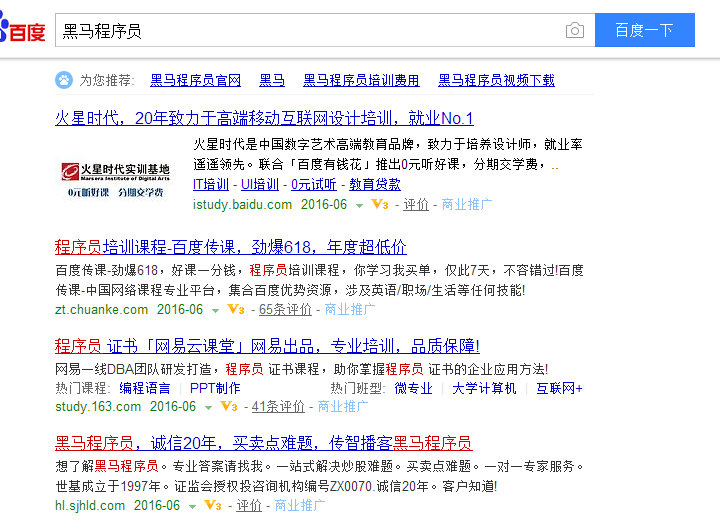Open the IT培训 sublink
Screen dimensions: 720x529
(210, 185)
